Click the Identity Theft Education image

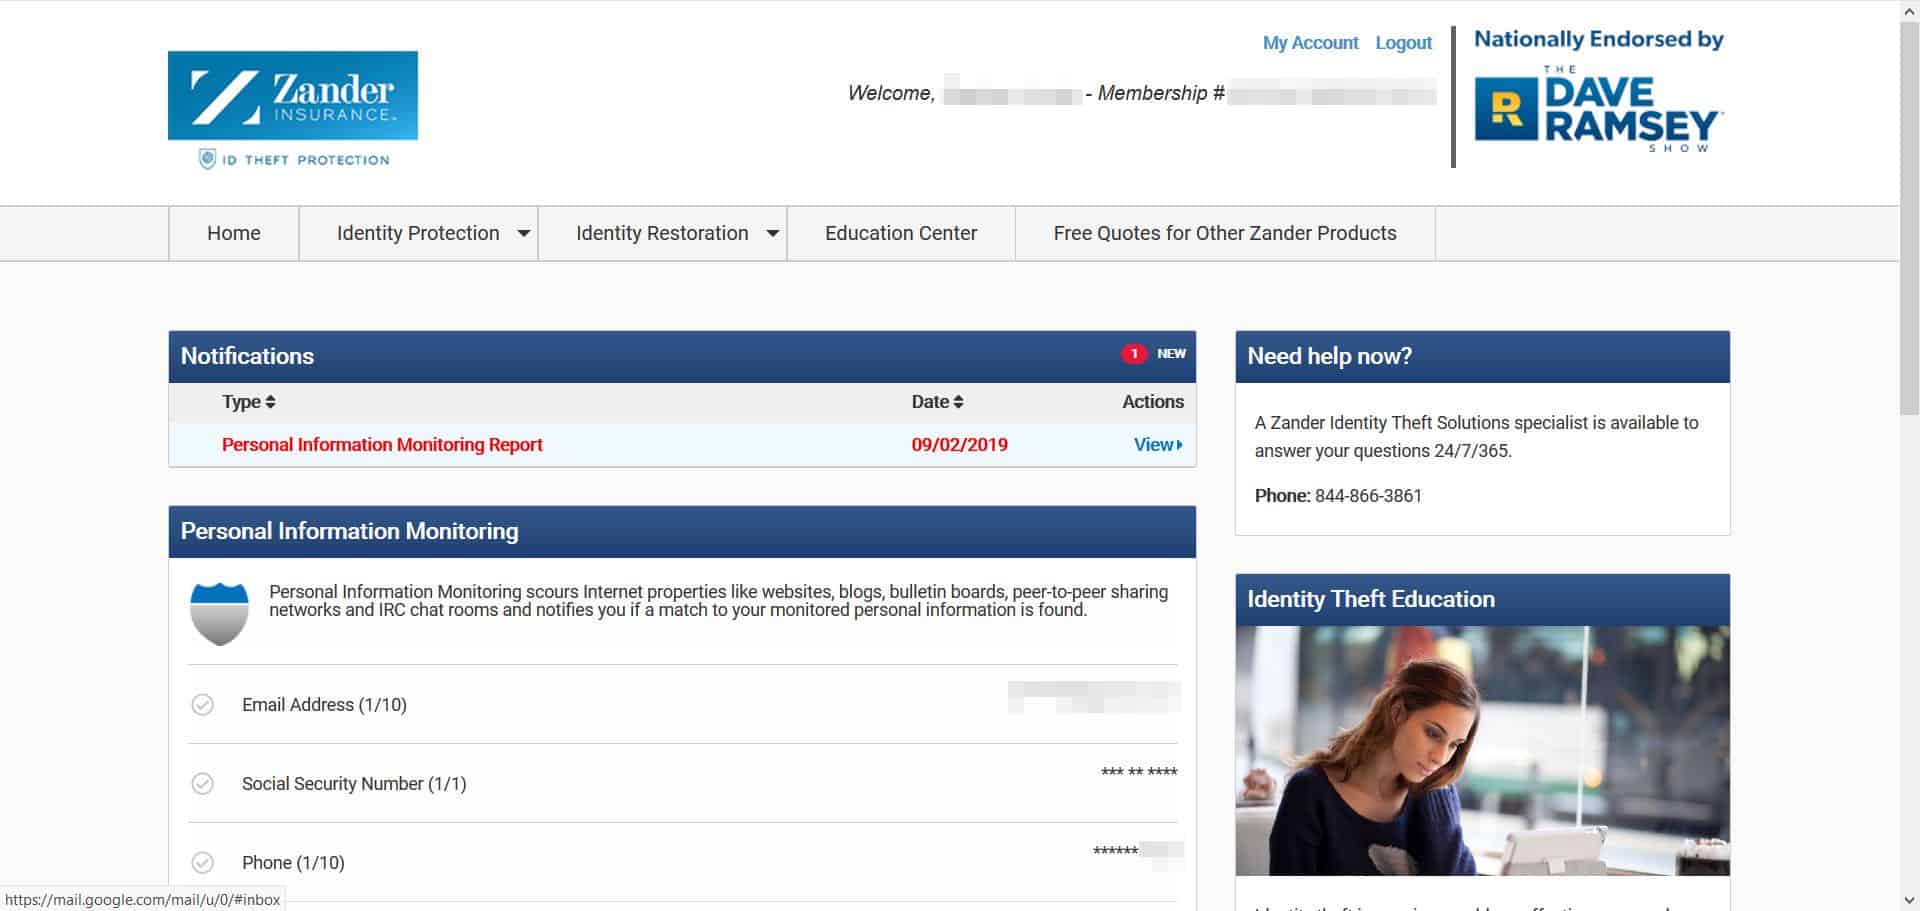click(1482, 750)
